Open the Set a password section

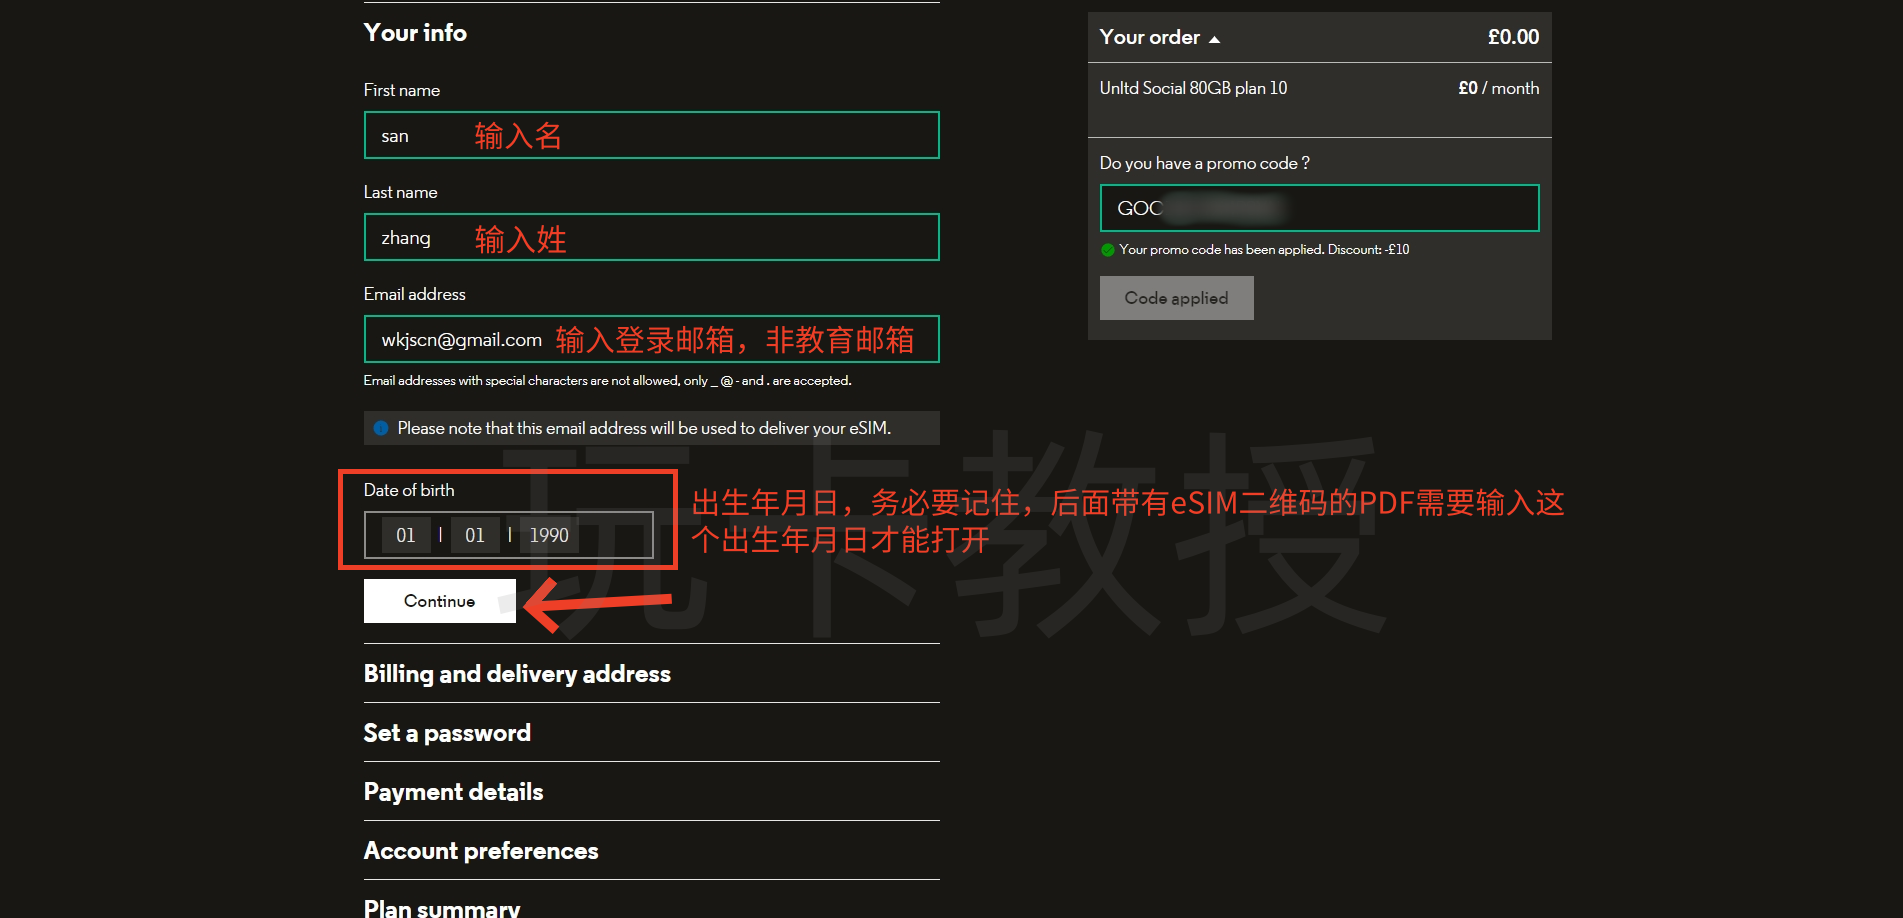pos(447,733)
